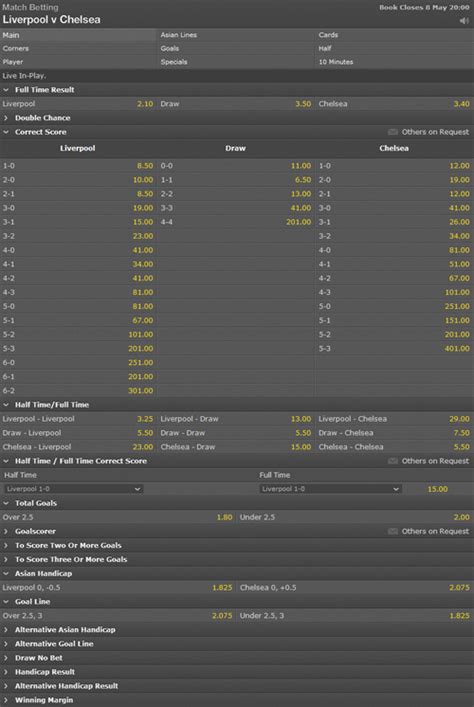Open the Half Time score dropdown
474x707 pixels.
pos(74,489)
